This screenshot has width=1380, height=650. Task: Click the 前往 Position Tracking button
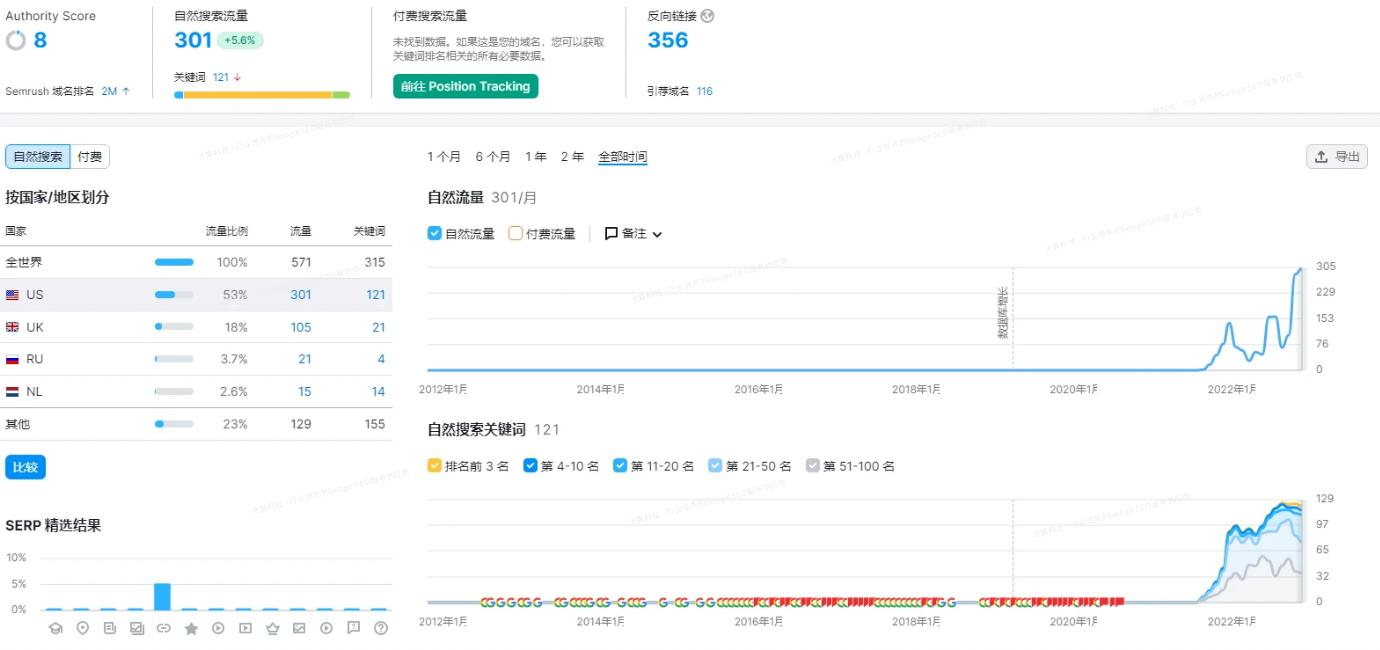[x=464, y=86]
